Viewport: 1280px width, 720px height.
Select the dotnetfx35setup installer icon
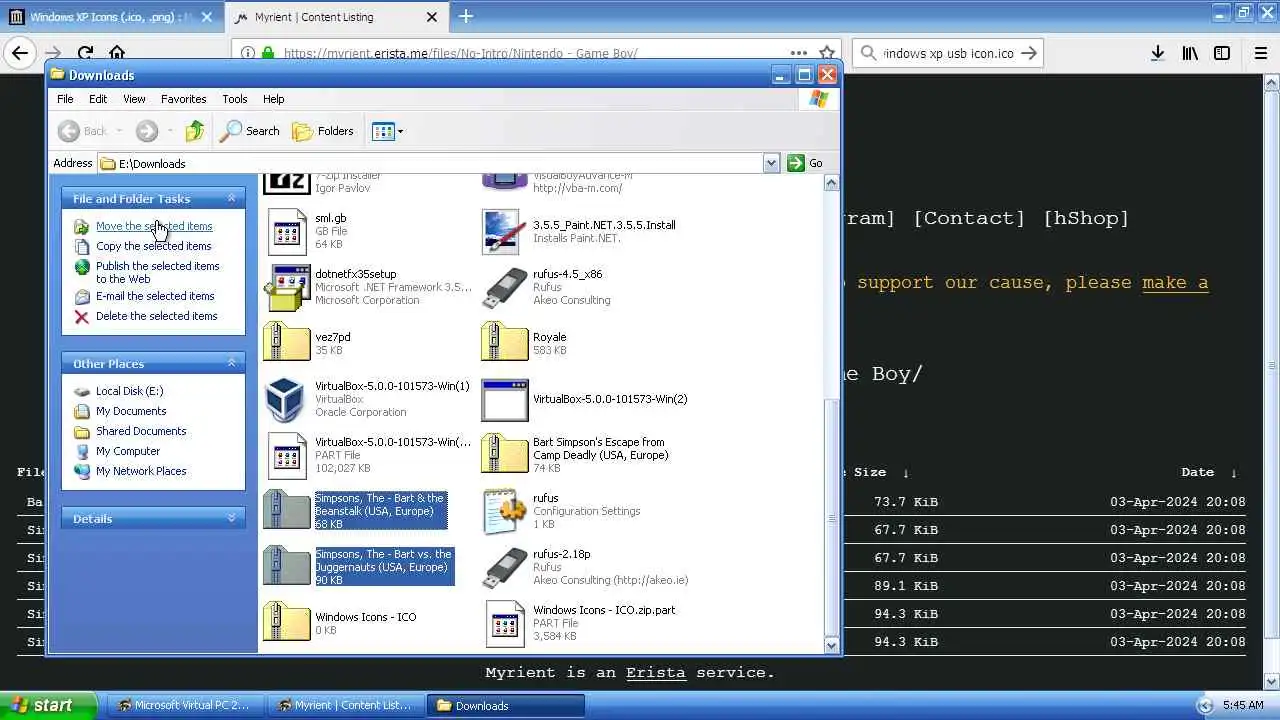click(x=287, y=288)
